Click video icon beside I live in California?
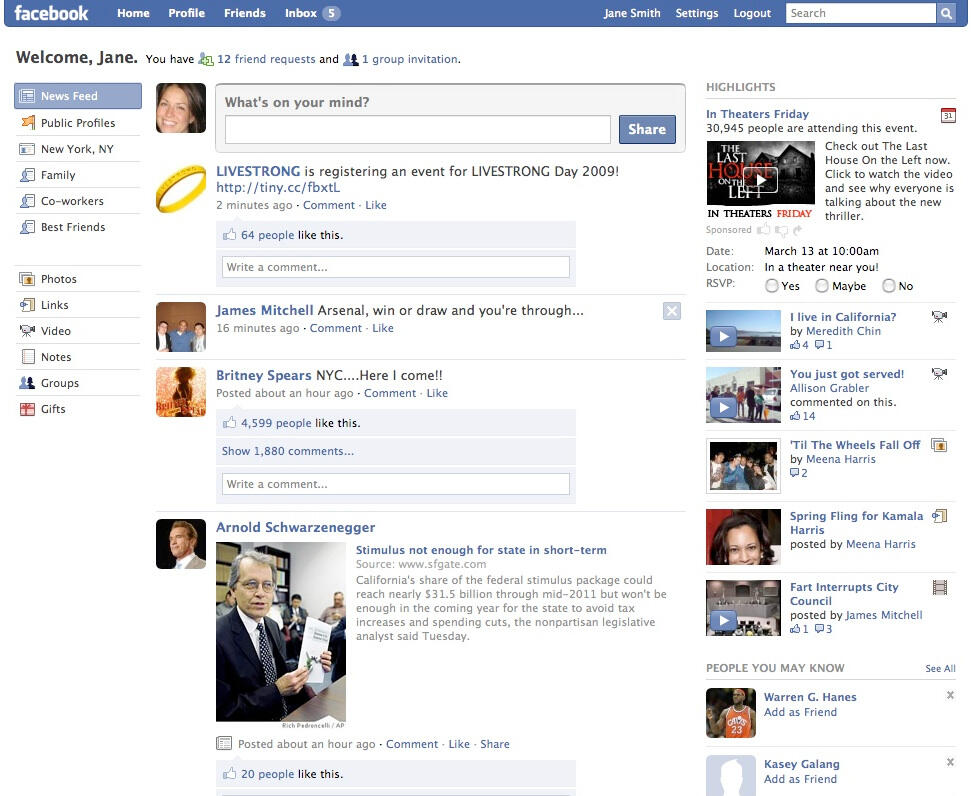The height and width of the screenshot is (796, 971). point(939,317)
